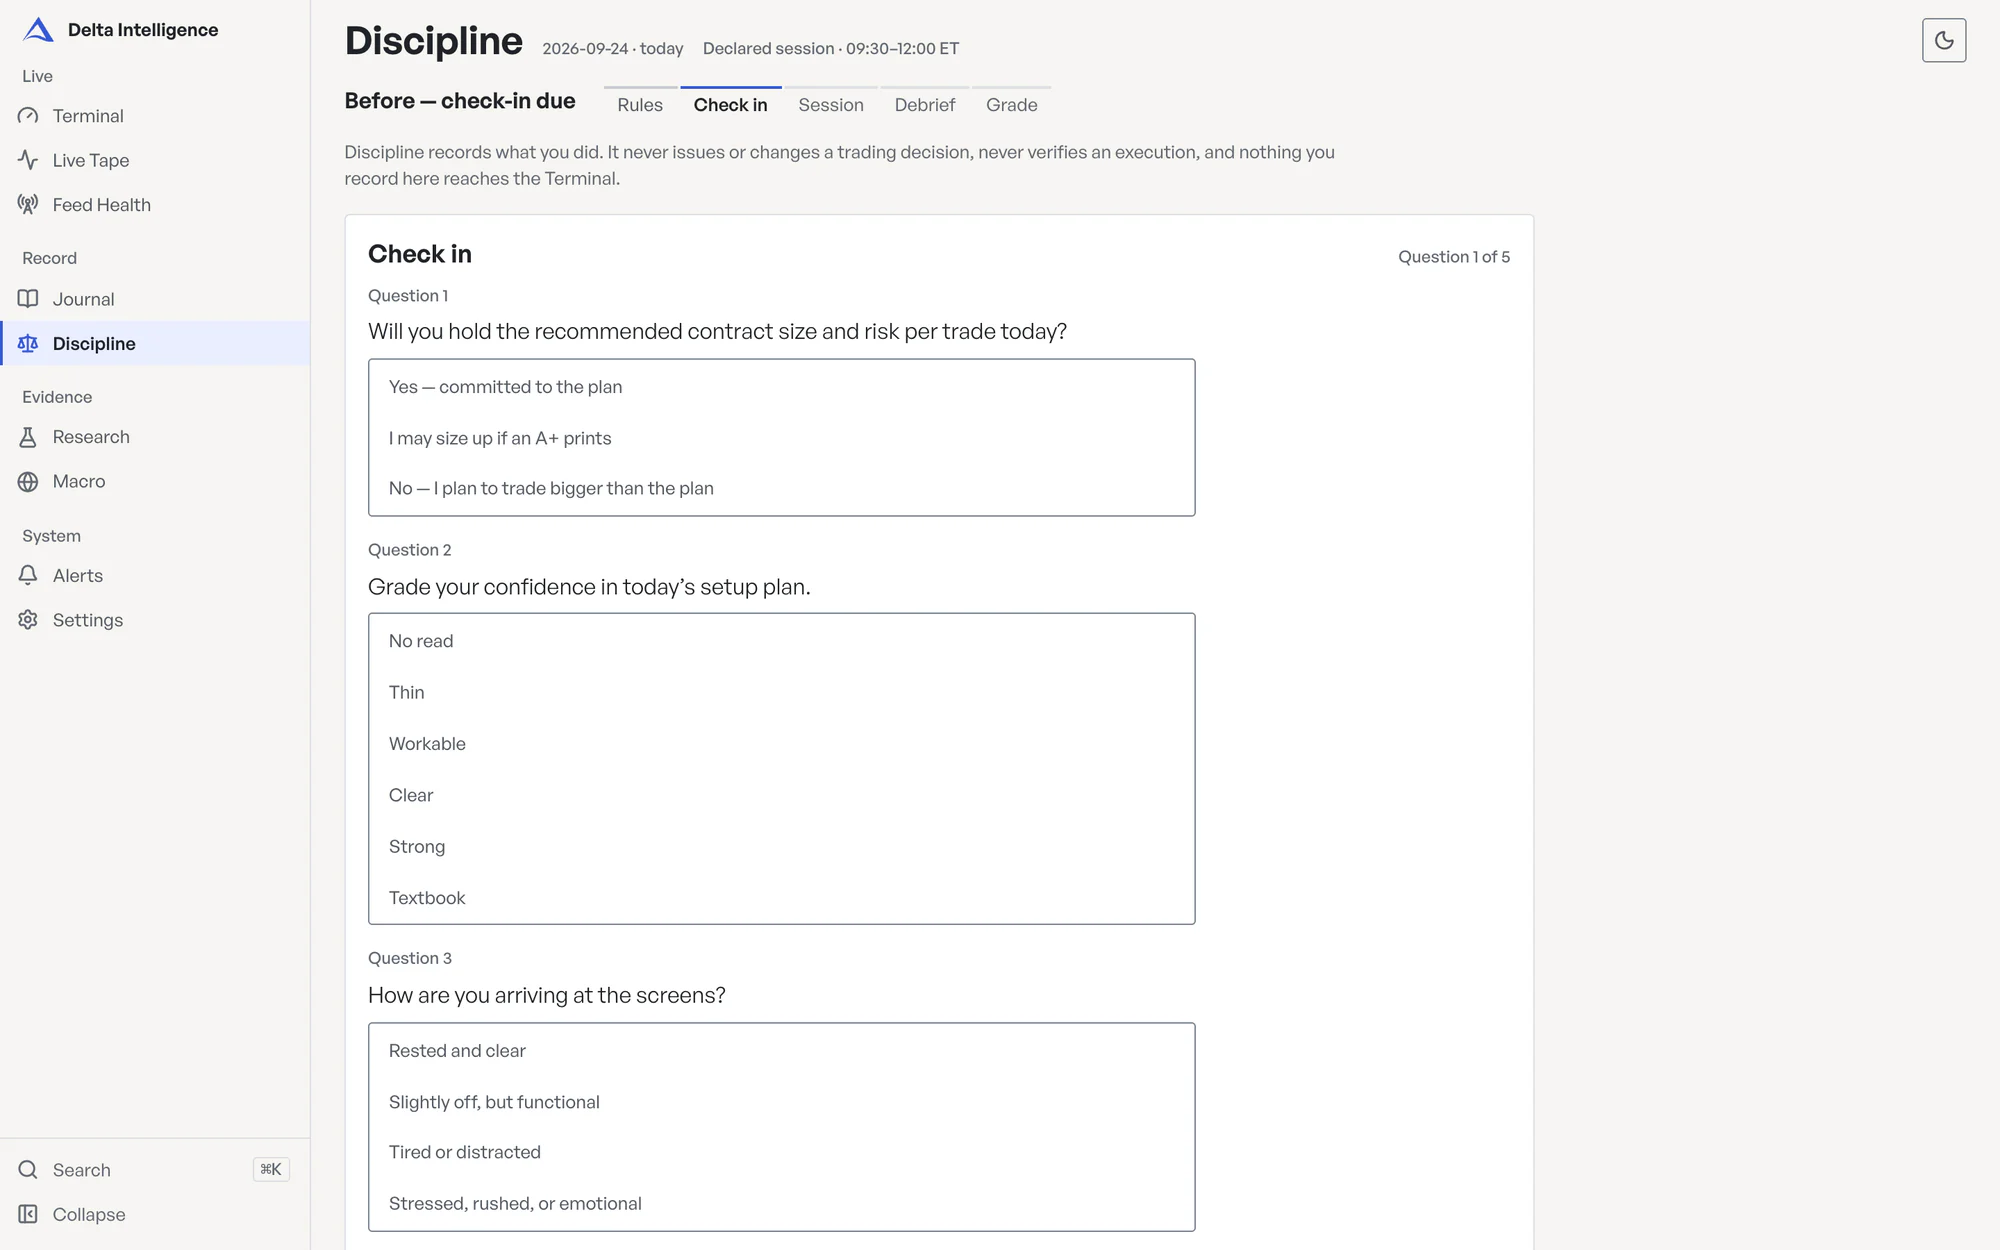
Task: Go to the Grade tab
Action: click(x=1012, y=104)
